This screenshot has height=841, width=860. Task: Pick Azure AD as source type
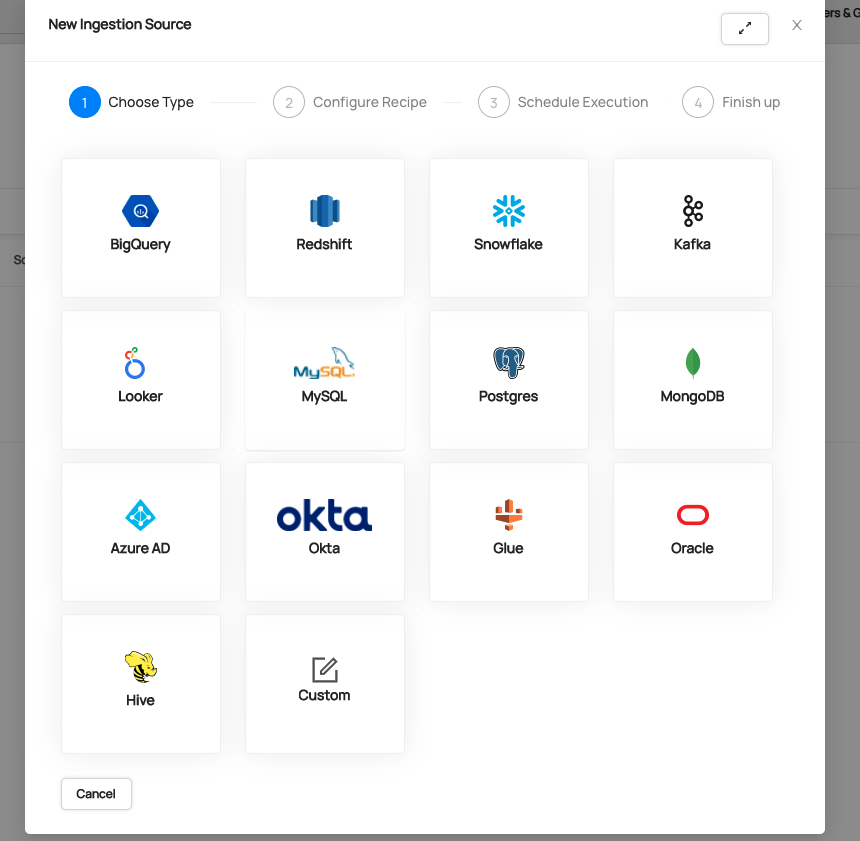click(x=140, y=532)
